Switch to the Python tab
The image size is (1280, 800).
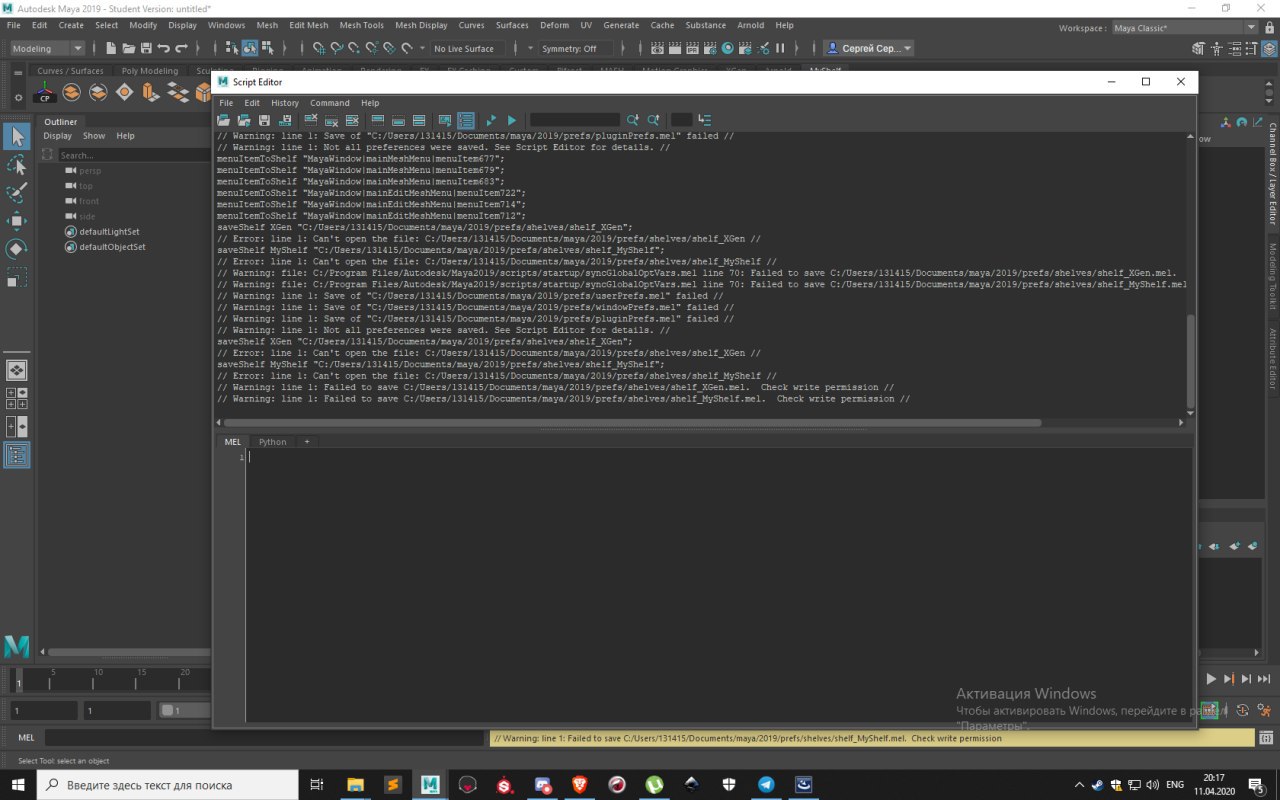pos(272,441)
